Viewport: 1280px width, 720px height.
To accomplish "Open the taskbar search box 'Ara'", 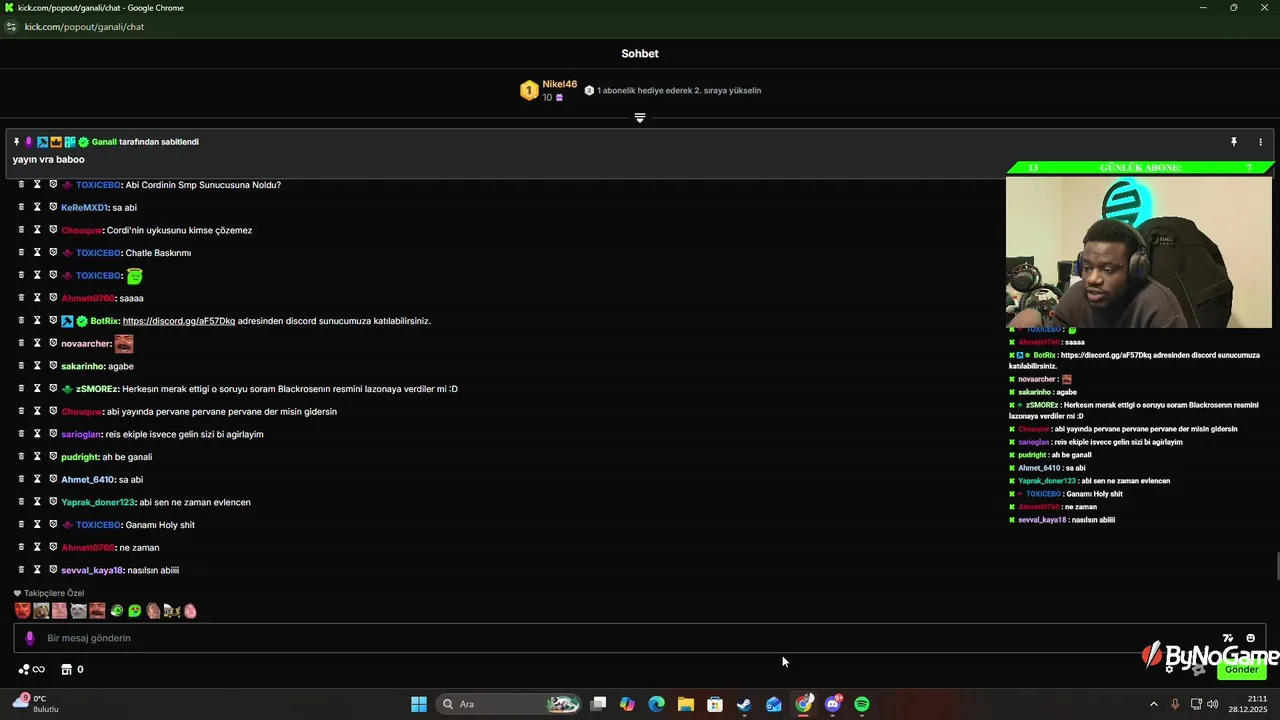I will tap(510, 704).
